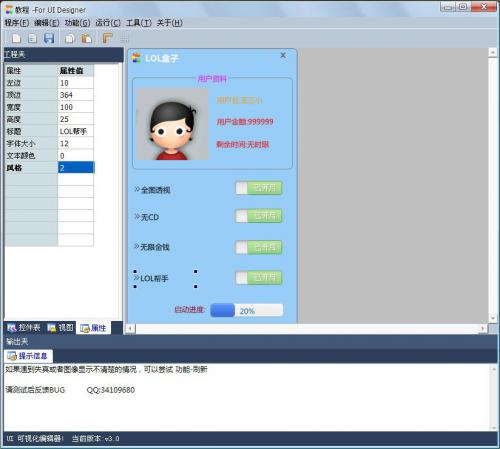Click the 输出夹 panel header
The image size is (500, 449).
pyautogui.click(x=250, y=341)
